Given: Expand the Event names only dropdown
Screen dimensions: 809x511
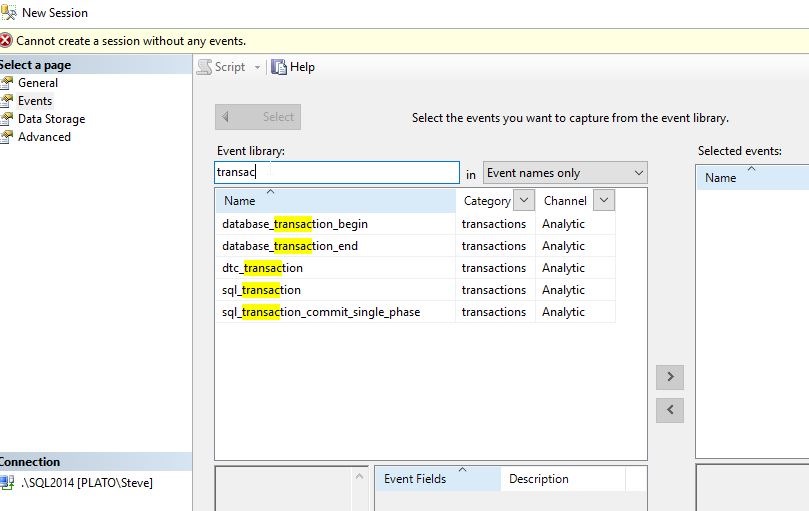Looking at the screenshot, I should click(565, 173).
